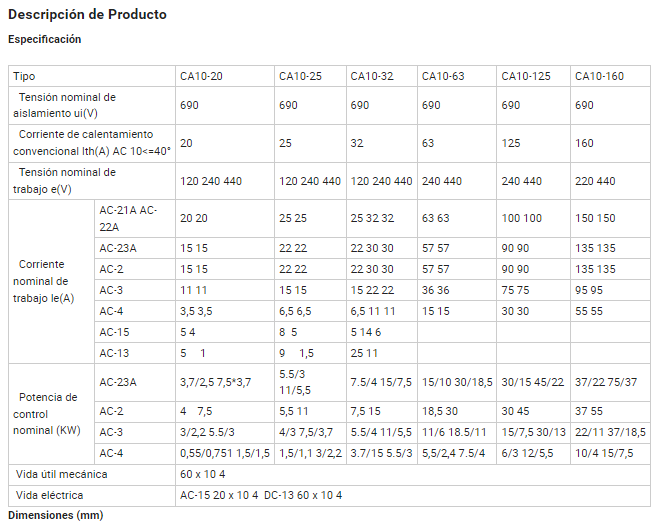Click the 'Potencia de control nominal (KW)' cell
The height and width of the screenshot is (528, 672).
51,414
